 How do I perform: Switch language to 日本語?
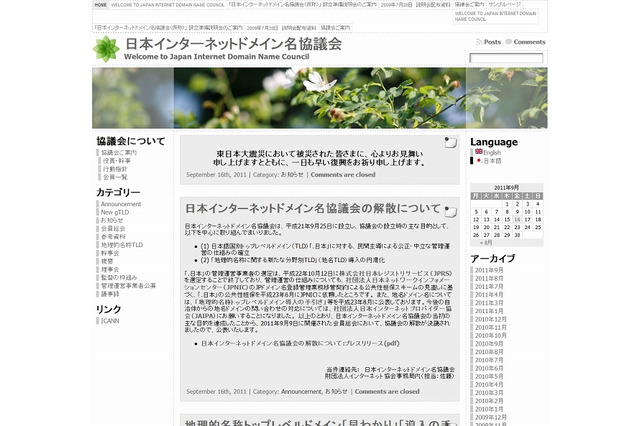[x=492, y=161]
